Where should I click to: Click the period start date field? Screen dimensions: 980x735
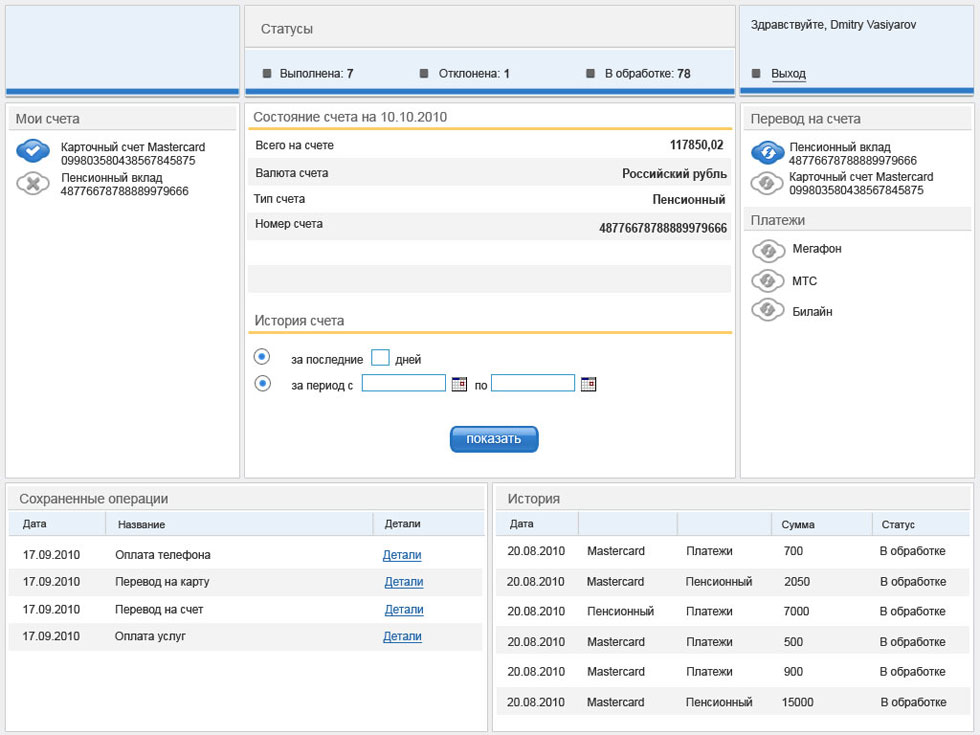click(404, 382)
